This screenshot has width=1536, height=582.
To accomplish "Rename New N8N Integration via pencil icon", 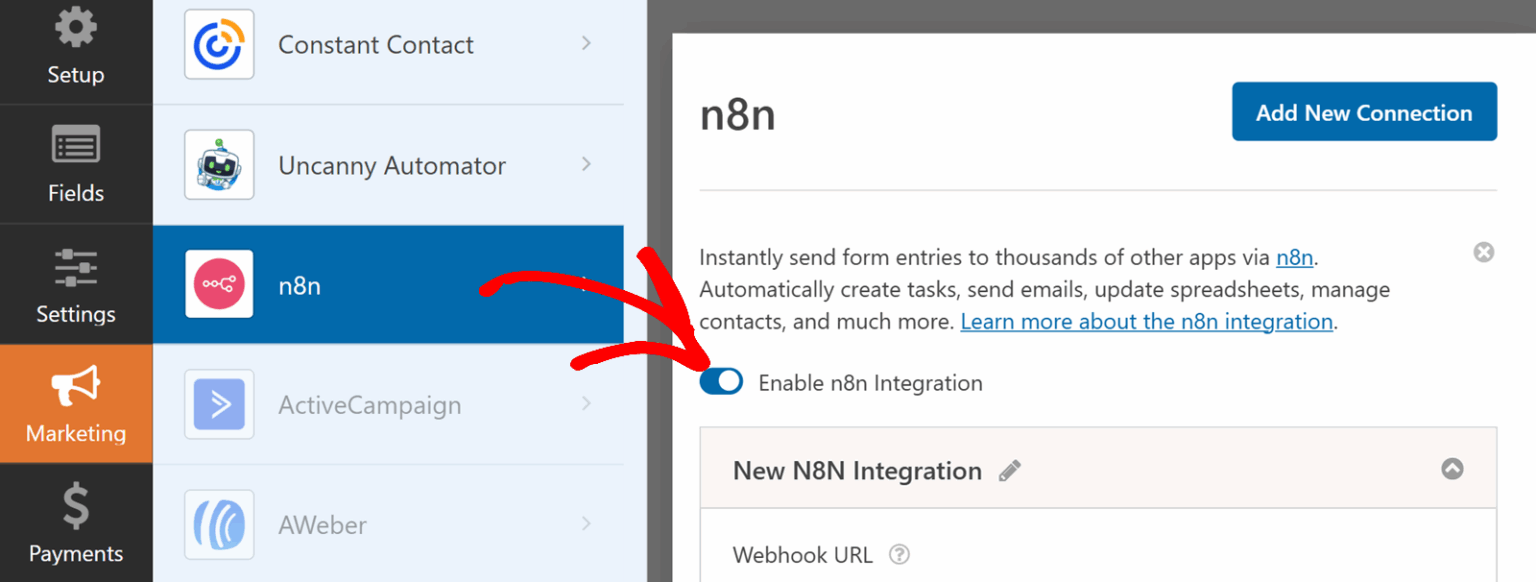I will point(1010,469).
